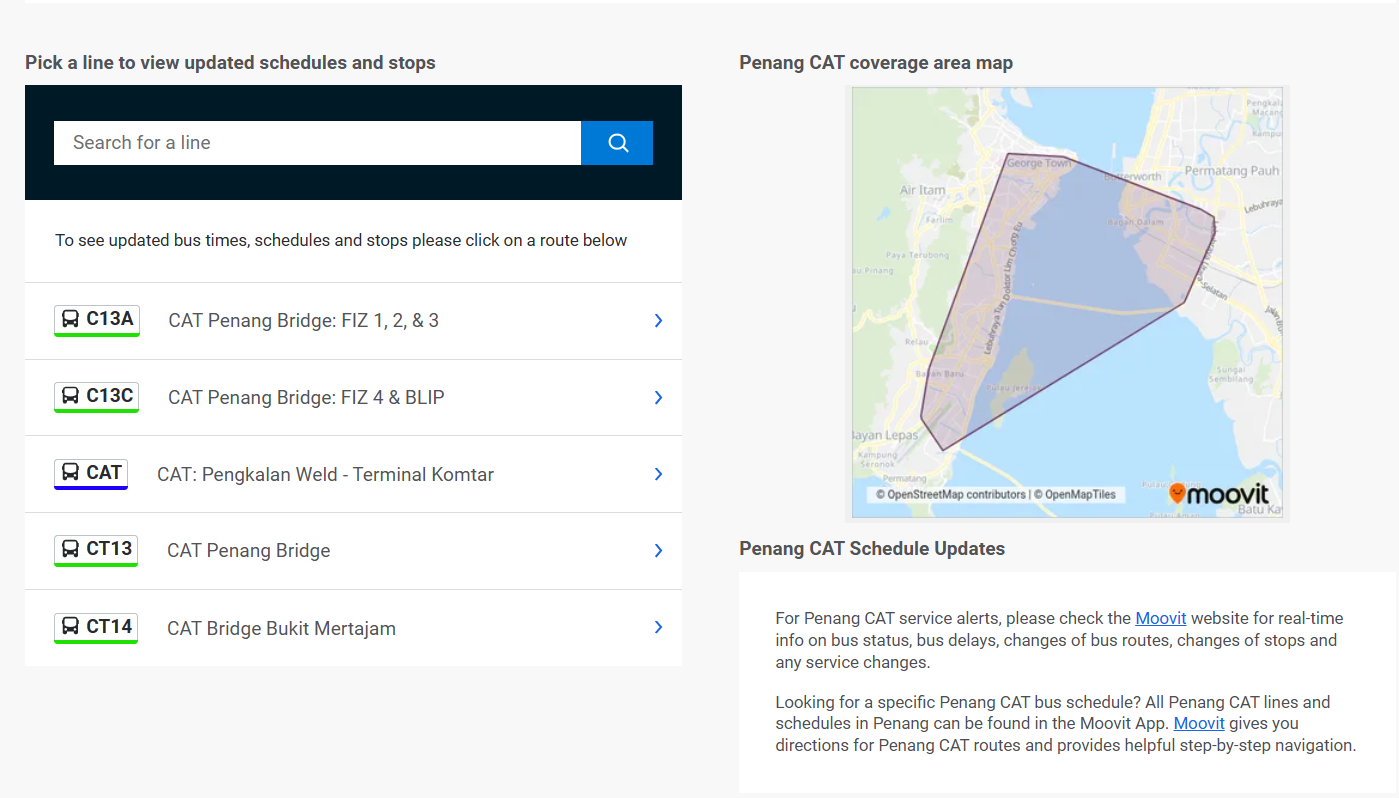Click the CT14 bus line badge

[96, 627]
